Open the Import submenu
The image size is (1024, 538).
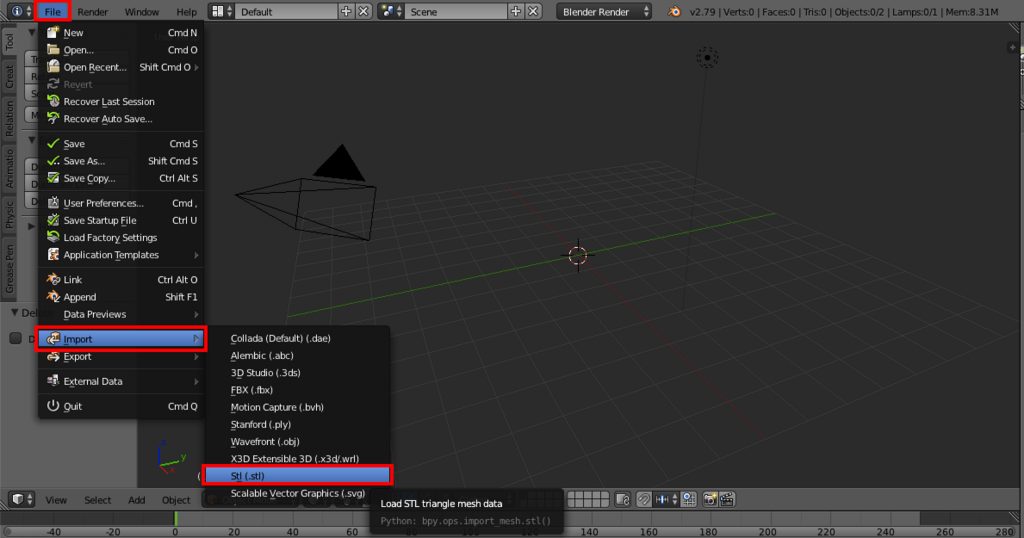tap(121, 339)
